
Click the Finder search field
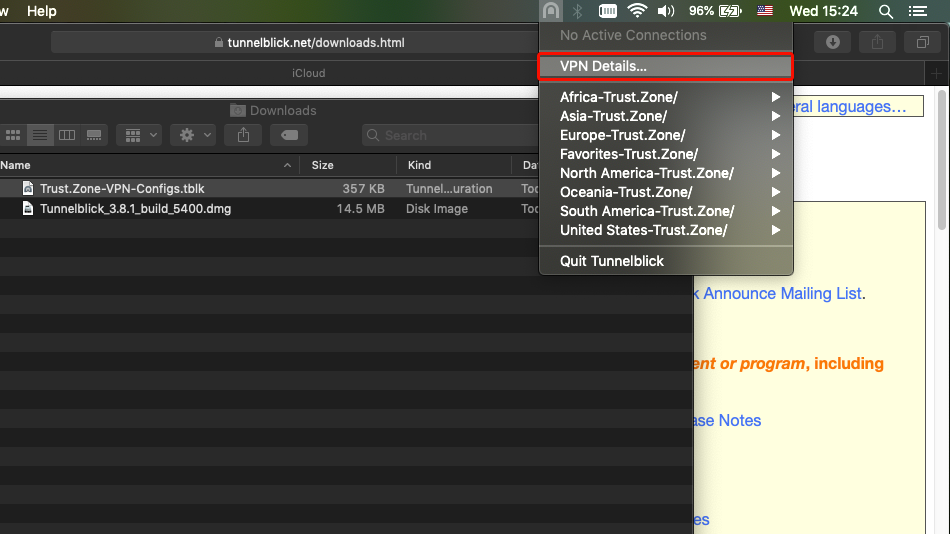450,135
